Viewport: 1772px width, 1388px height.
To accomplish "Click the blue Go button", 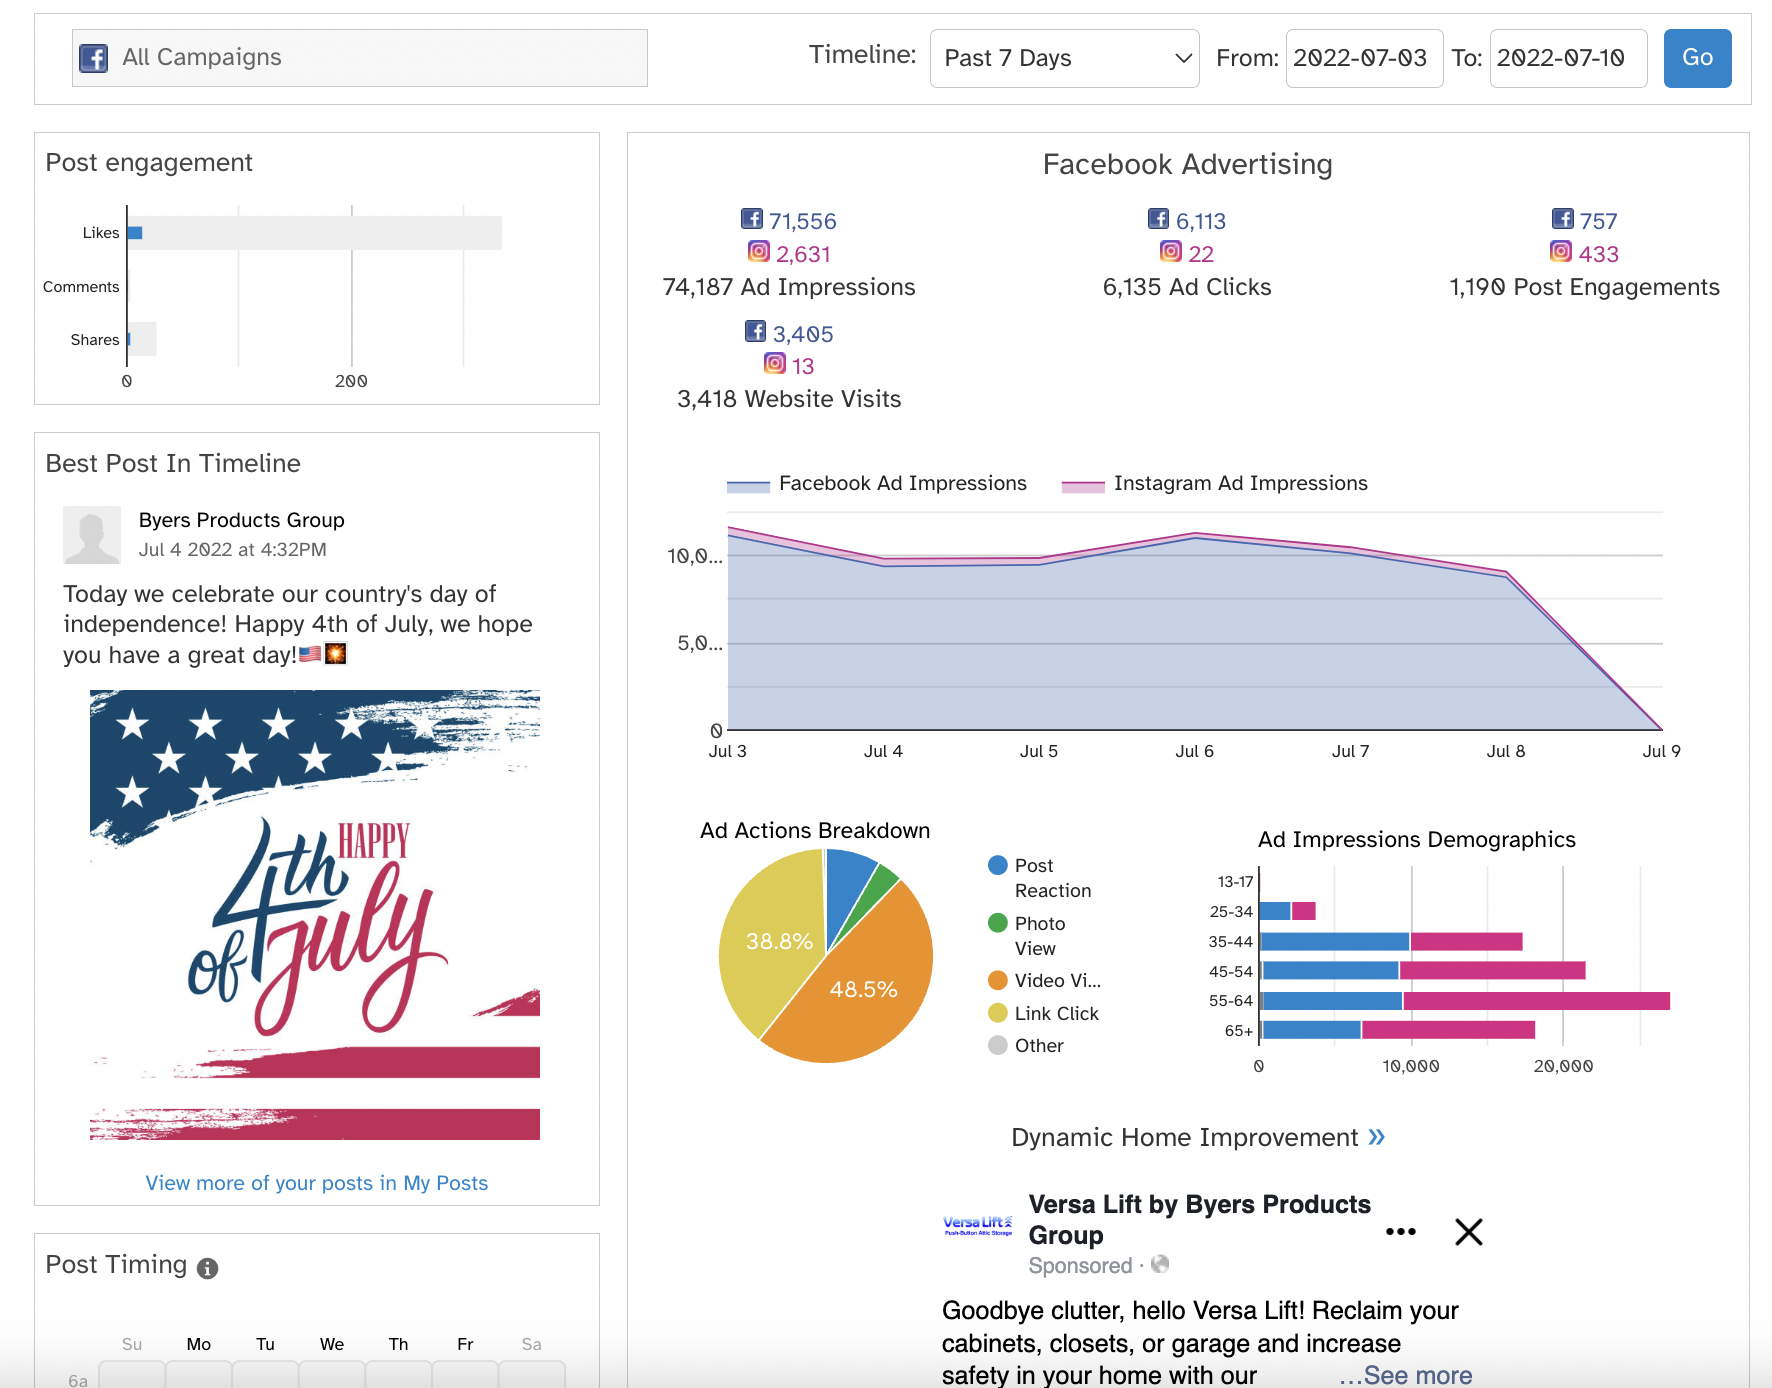I will pos(1697,58).
